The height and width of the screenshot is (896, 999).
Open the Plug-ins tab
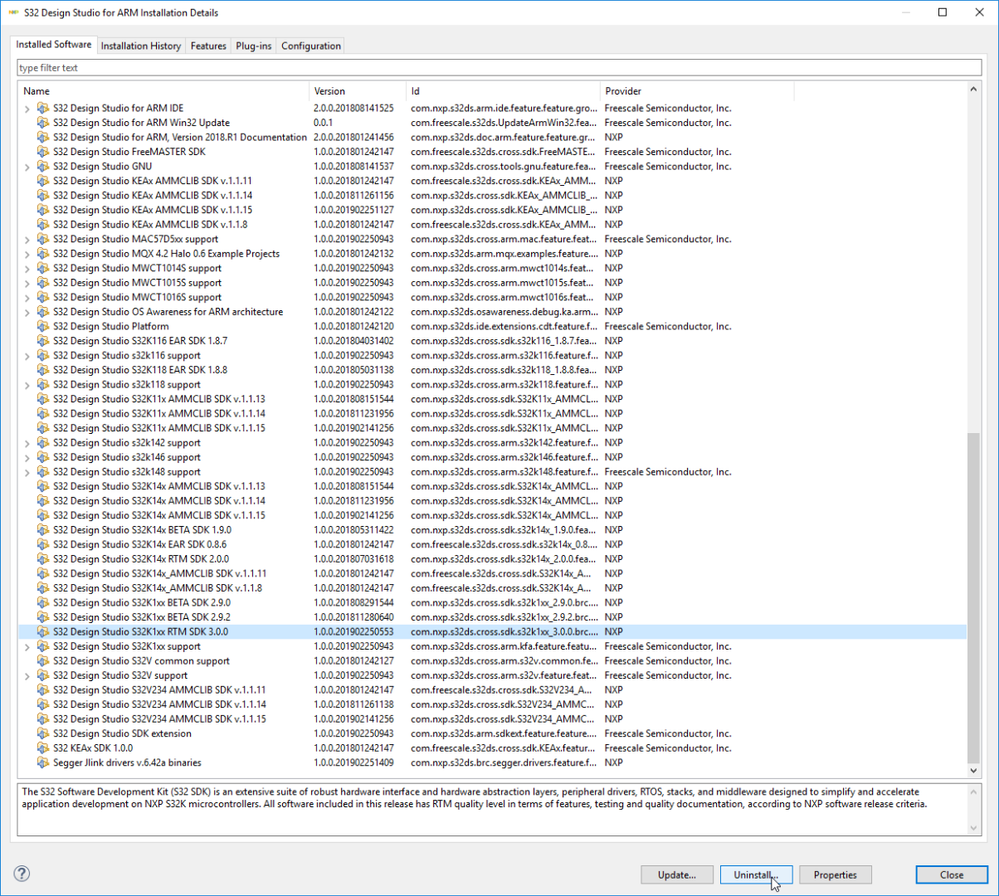pos(254,46)
